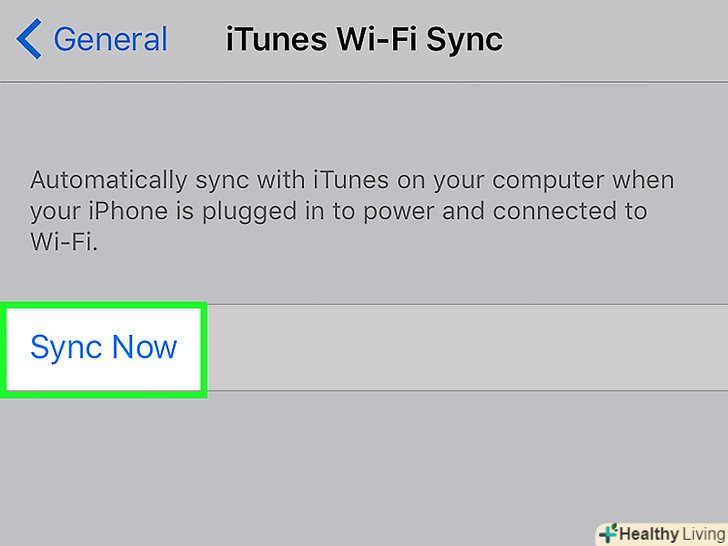Click empty row space right of Sync Now
This screenshot has width=728, height=546.
click(x=460, y=347)
